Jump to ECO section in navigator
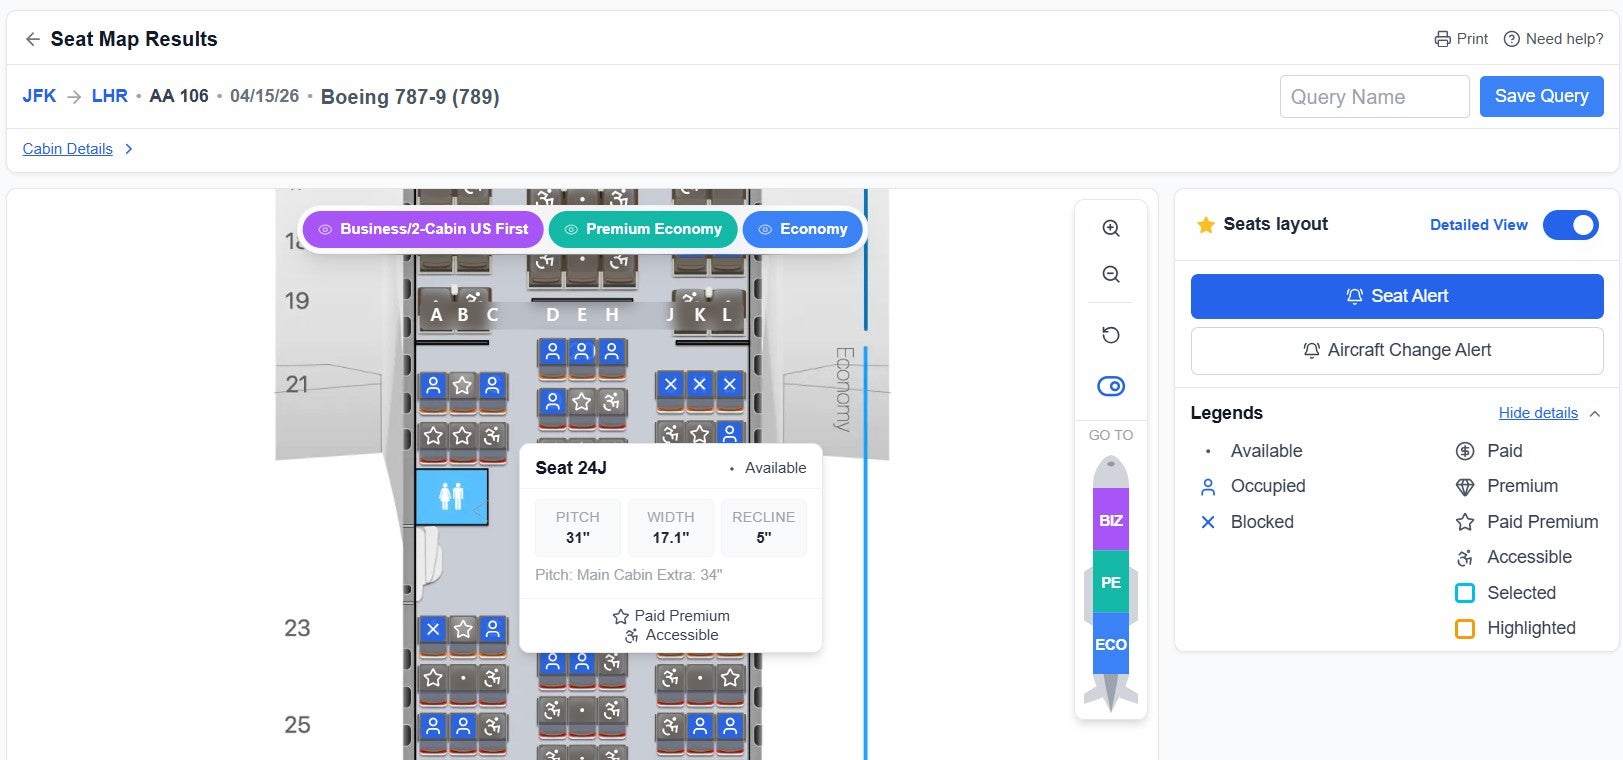The image size is (1623, 760). click(1110, 644)
